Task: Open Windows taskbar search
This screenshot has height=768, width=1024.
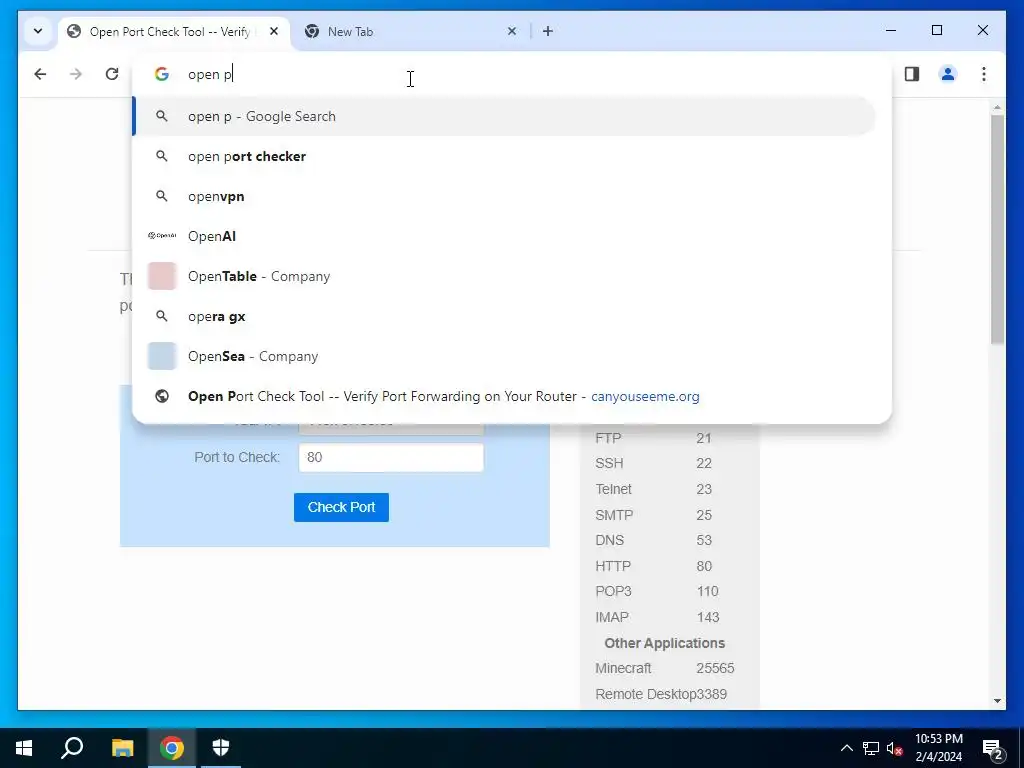Action: (x=72, y=748)
